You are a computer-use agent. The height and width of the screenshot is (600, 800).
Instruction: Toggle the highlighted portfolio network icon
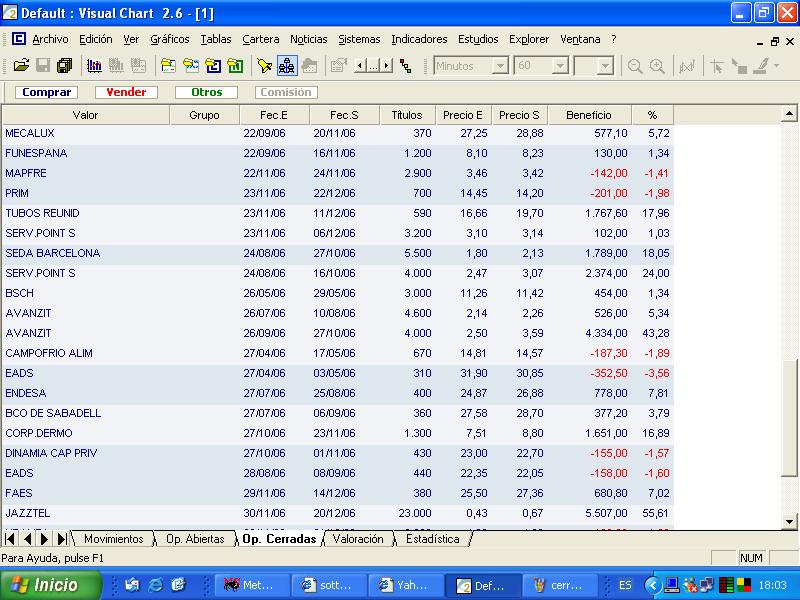287,66
